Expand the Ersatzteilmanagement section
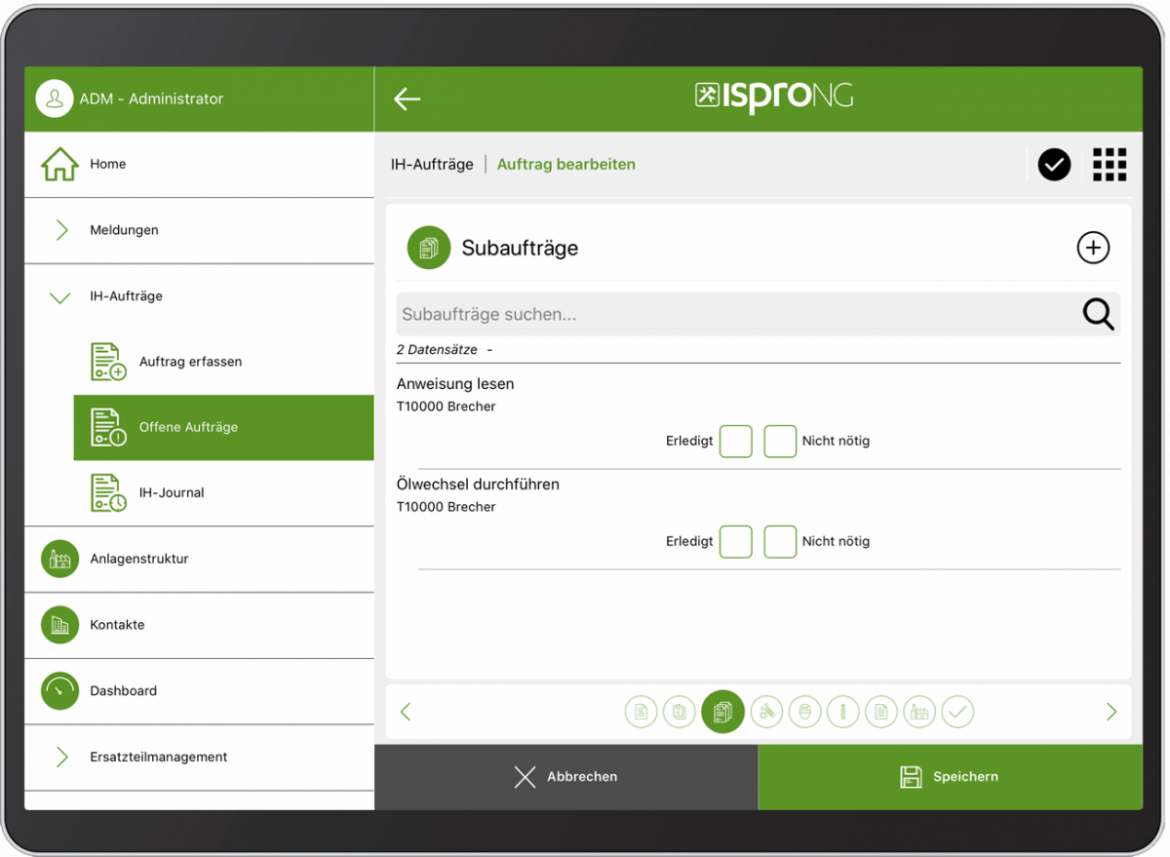1170x857 pixels. pos(60,757)
